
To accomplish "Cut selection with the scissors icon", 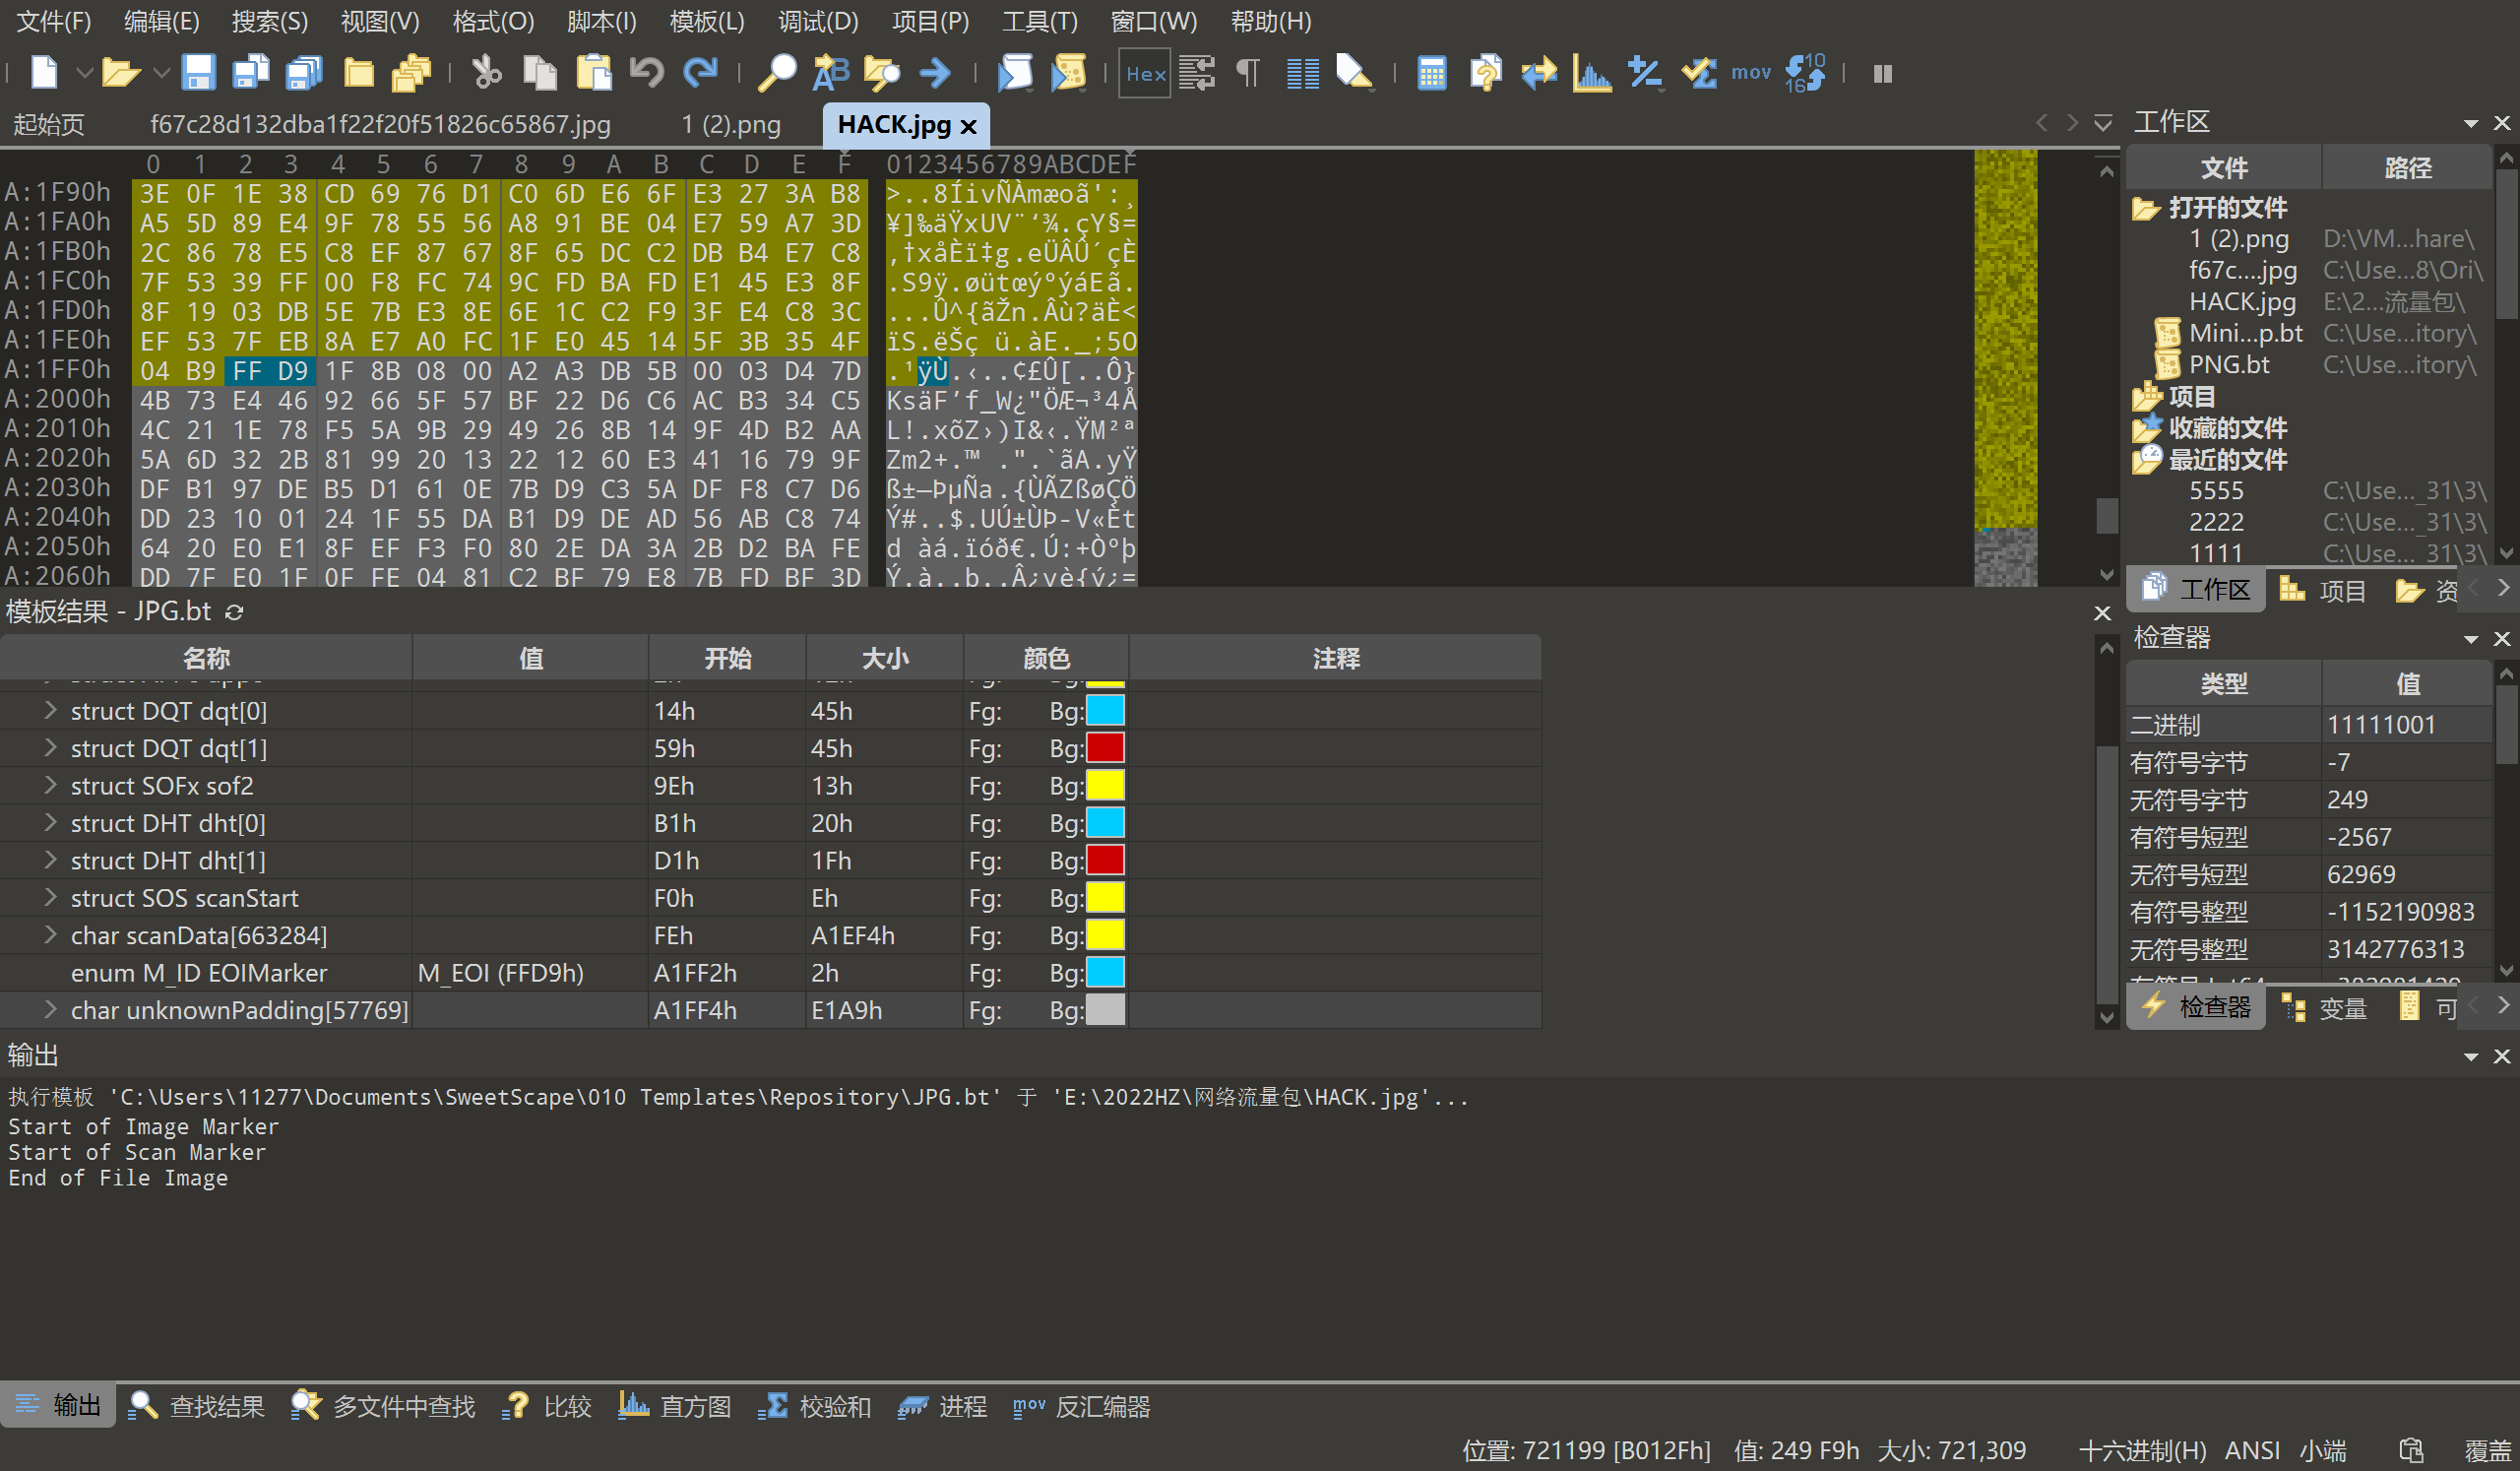I will click(486, 73).
